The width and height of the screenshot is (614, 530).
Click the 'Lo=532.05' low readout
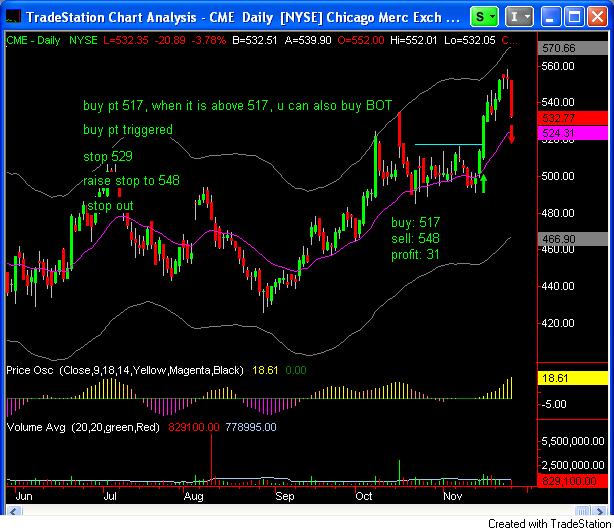click(x=470, y=40)
